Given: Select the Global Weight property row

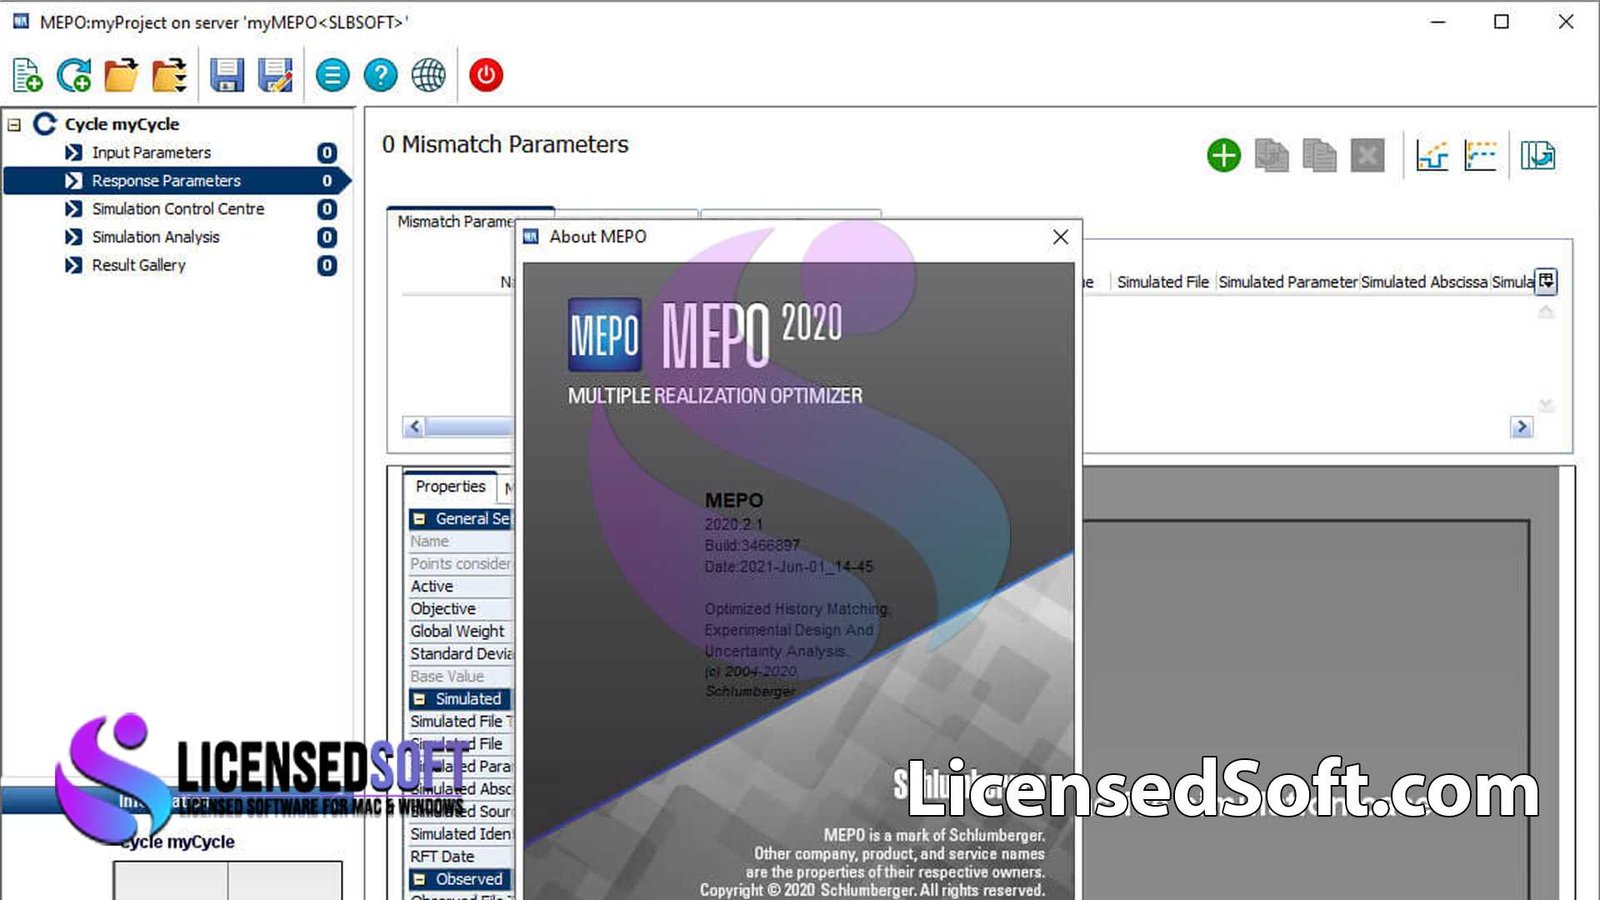Looking at the screenshot, I should (461, 631).
